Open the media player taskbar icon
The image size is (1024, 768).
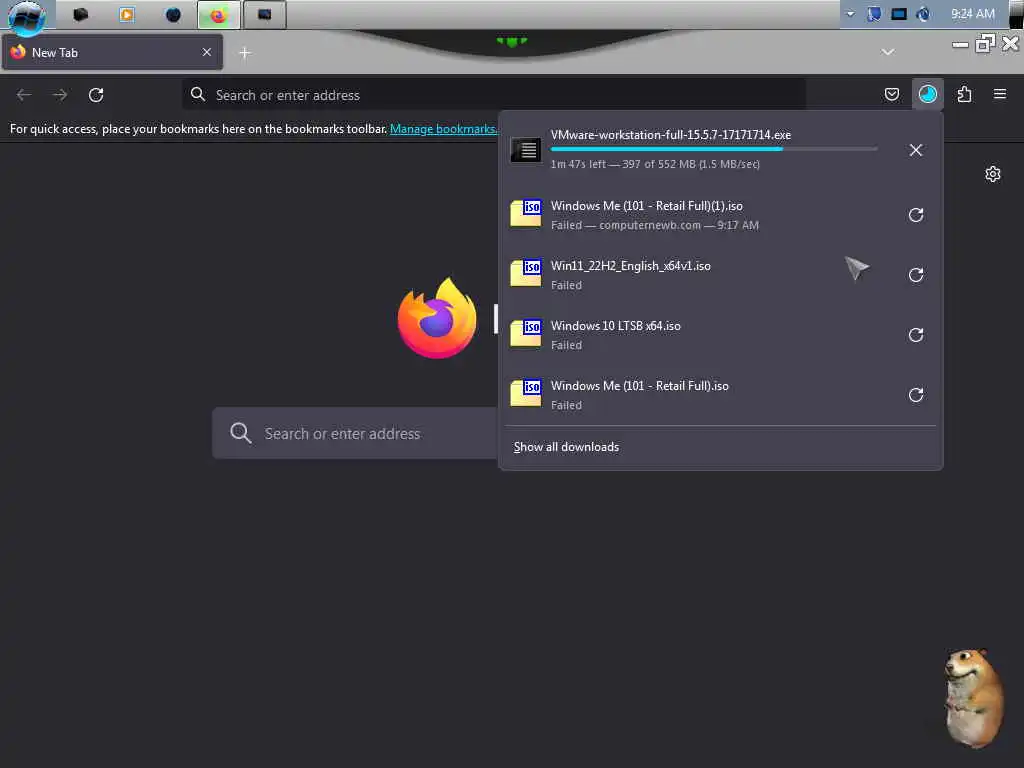click(x=127, y=14)
